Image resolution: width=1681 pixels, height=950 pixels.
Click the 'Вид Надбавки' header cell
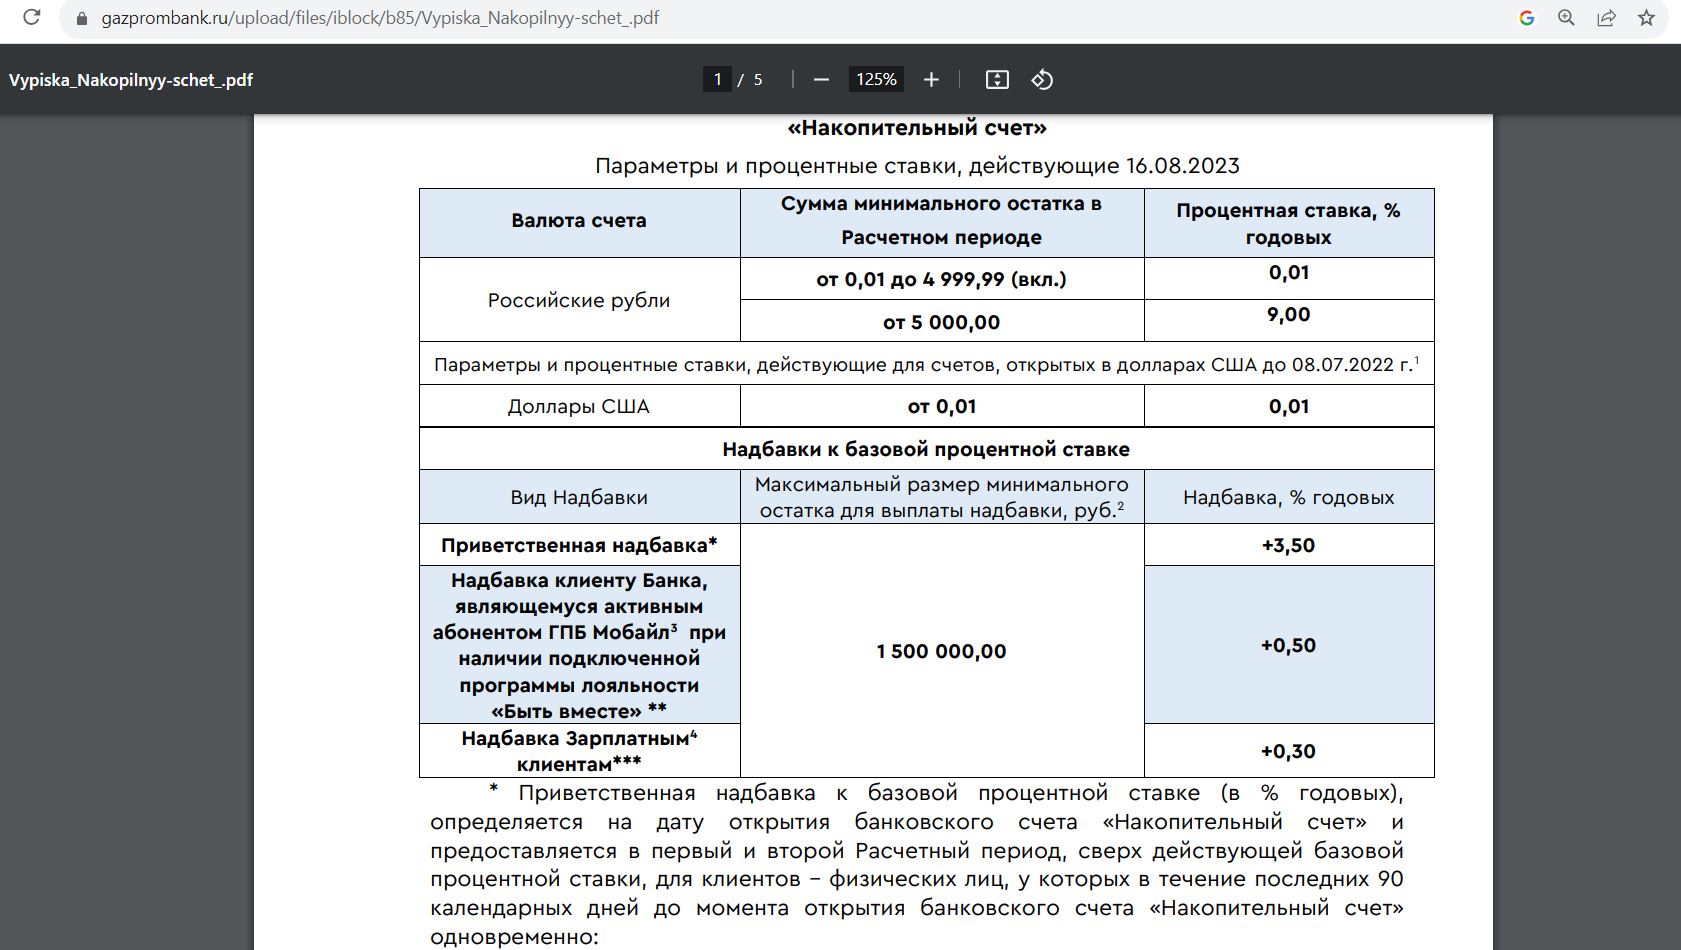579,497
